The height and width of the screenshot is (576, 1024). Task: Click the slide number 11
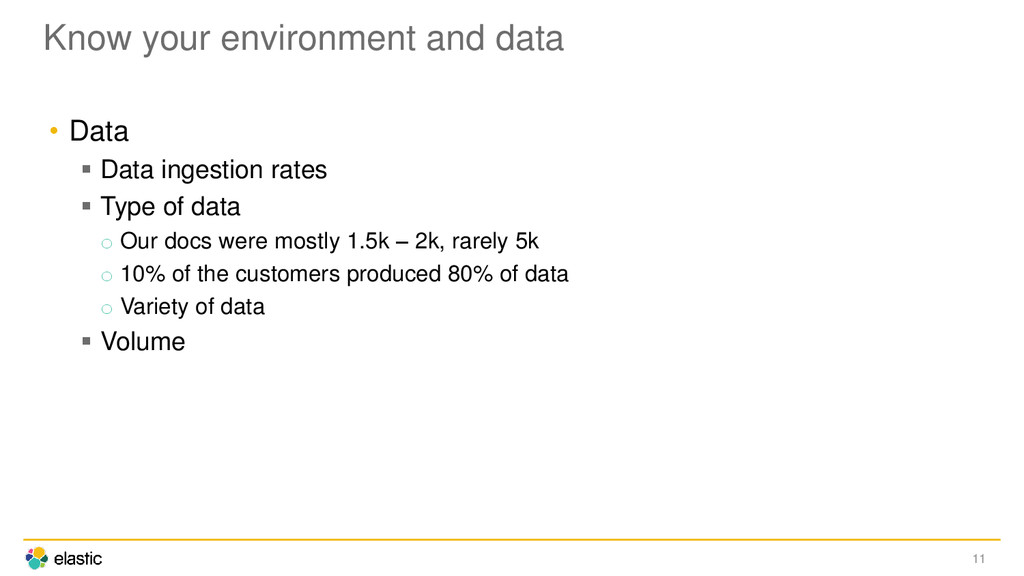point(978,559)
